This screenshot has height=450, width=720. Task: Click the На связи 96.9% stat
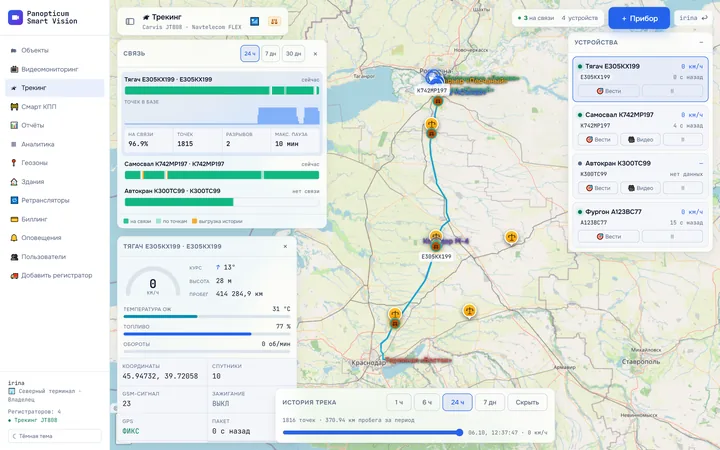[147, 139]
